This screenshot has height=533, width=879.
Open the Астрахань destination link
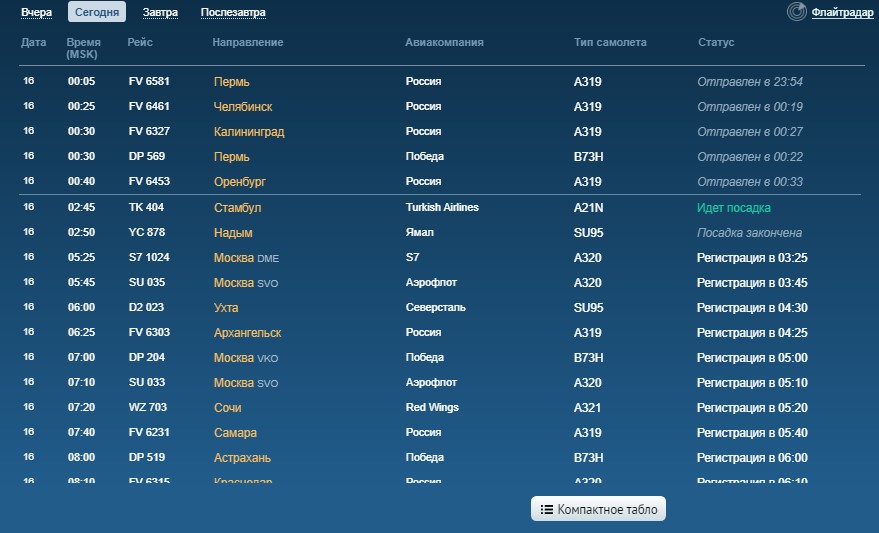coord(242,458)
